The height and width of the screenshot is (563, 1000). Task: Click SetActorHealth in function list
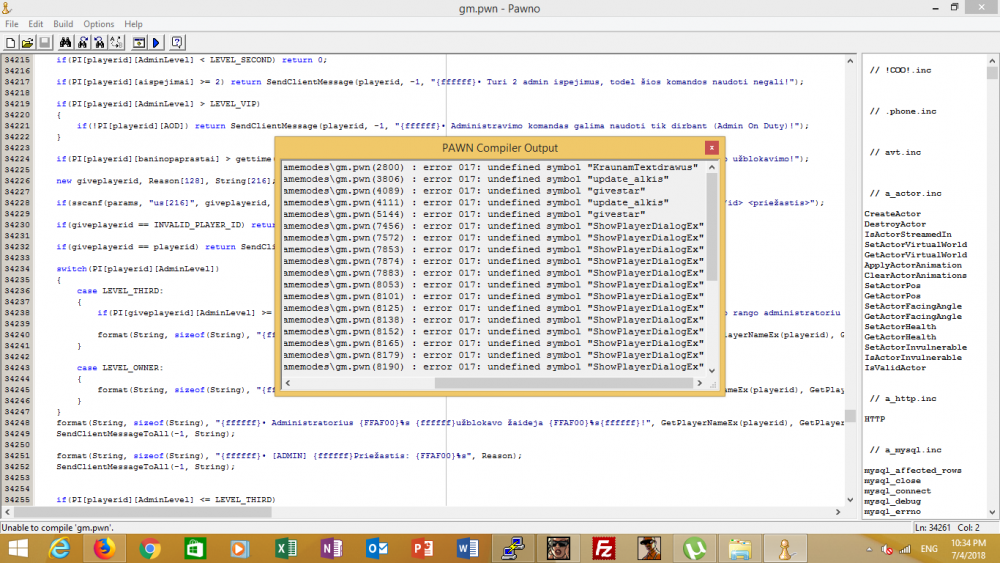pos(900,326)
